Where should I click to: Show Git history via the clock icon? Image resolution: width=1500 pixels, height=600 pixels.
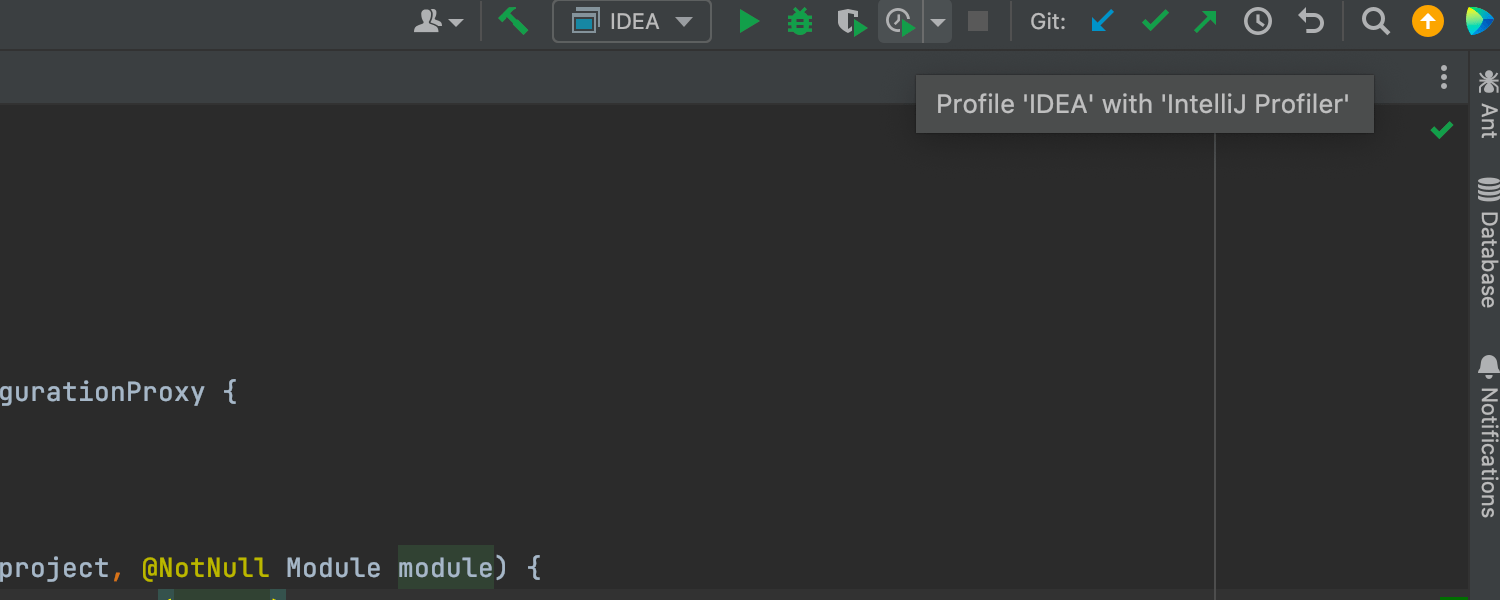click(1258, 21)
